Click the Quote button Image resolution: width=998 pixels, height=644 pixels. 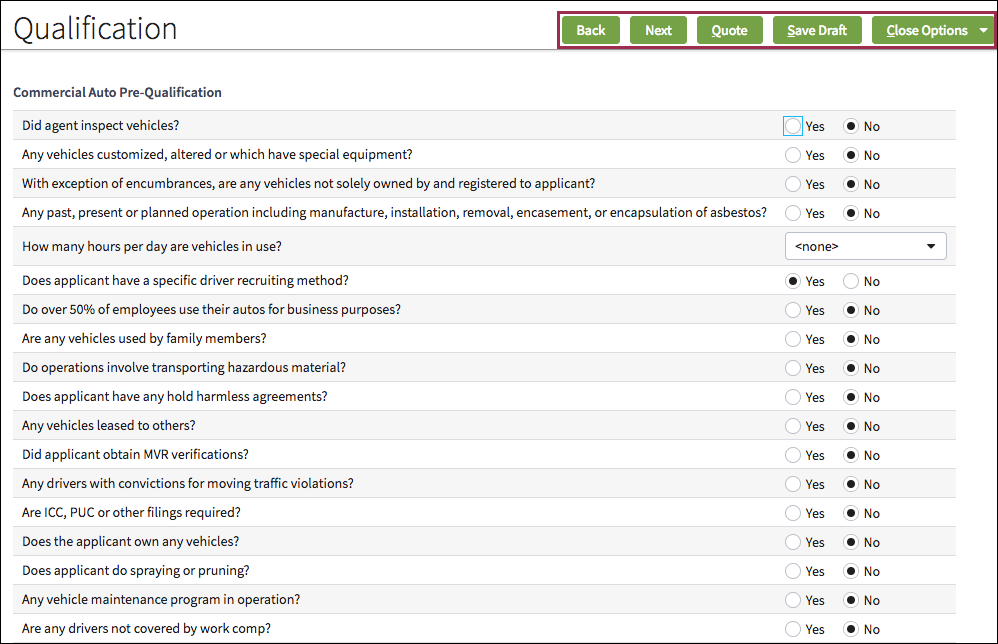click(729, 30)
